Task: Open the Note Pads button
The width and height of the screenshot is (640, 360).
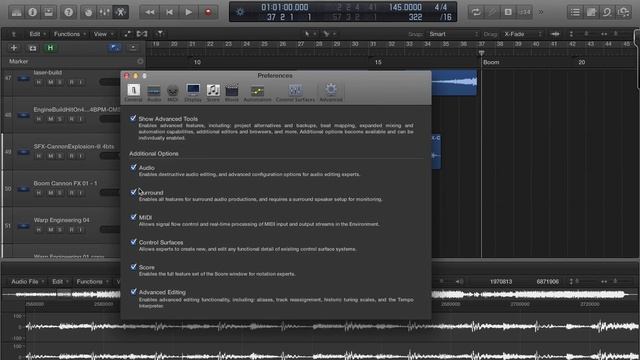Action: tap(591, 12)
